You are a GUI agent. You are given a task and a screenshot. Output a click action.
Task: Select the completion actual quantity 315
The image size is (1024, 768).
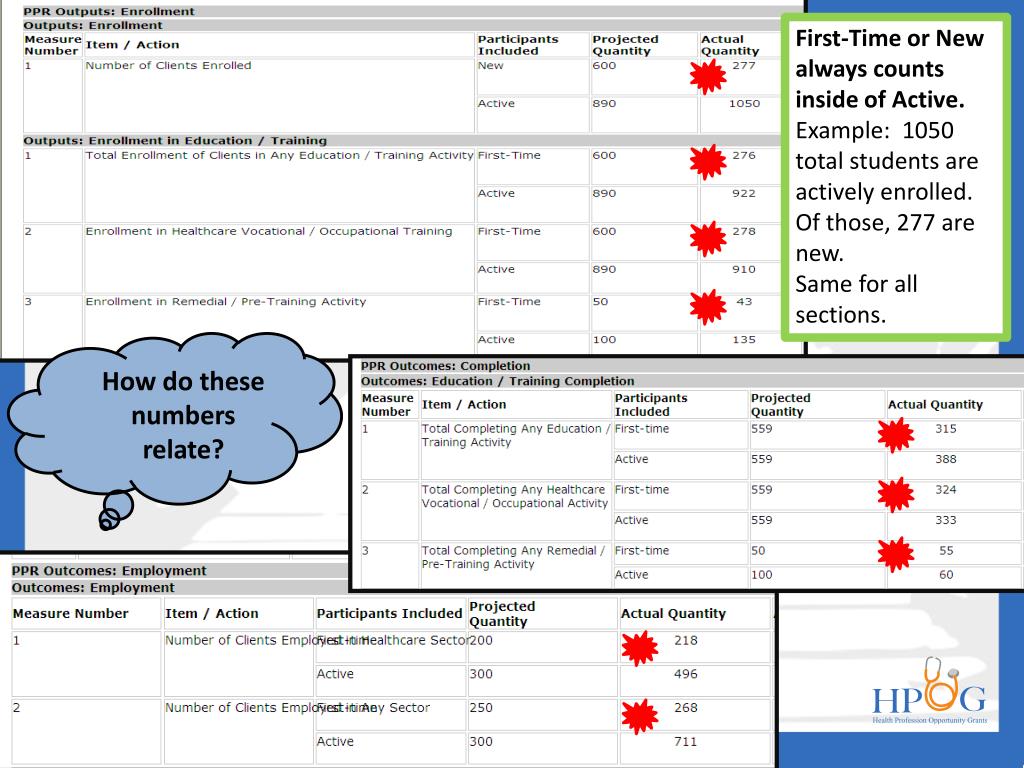(946, 429)
